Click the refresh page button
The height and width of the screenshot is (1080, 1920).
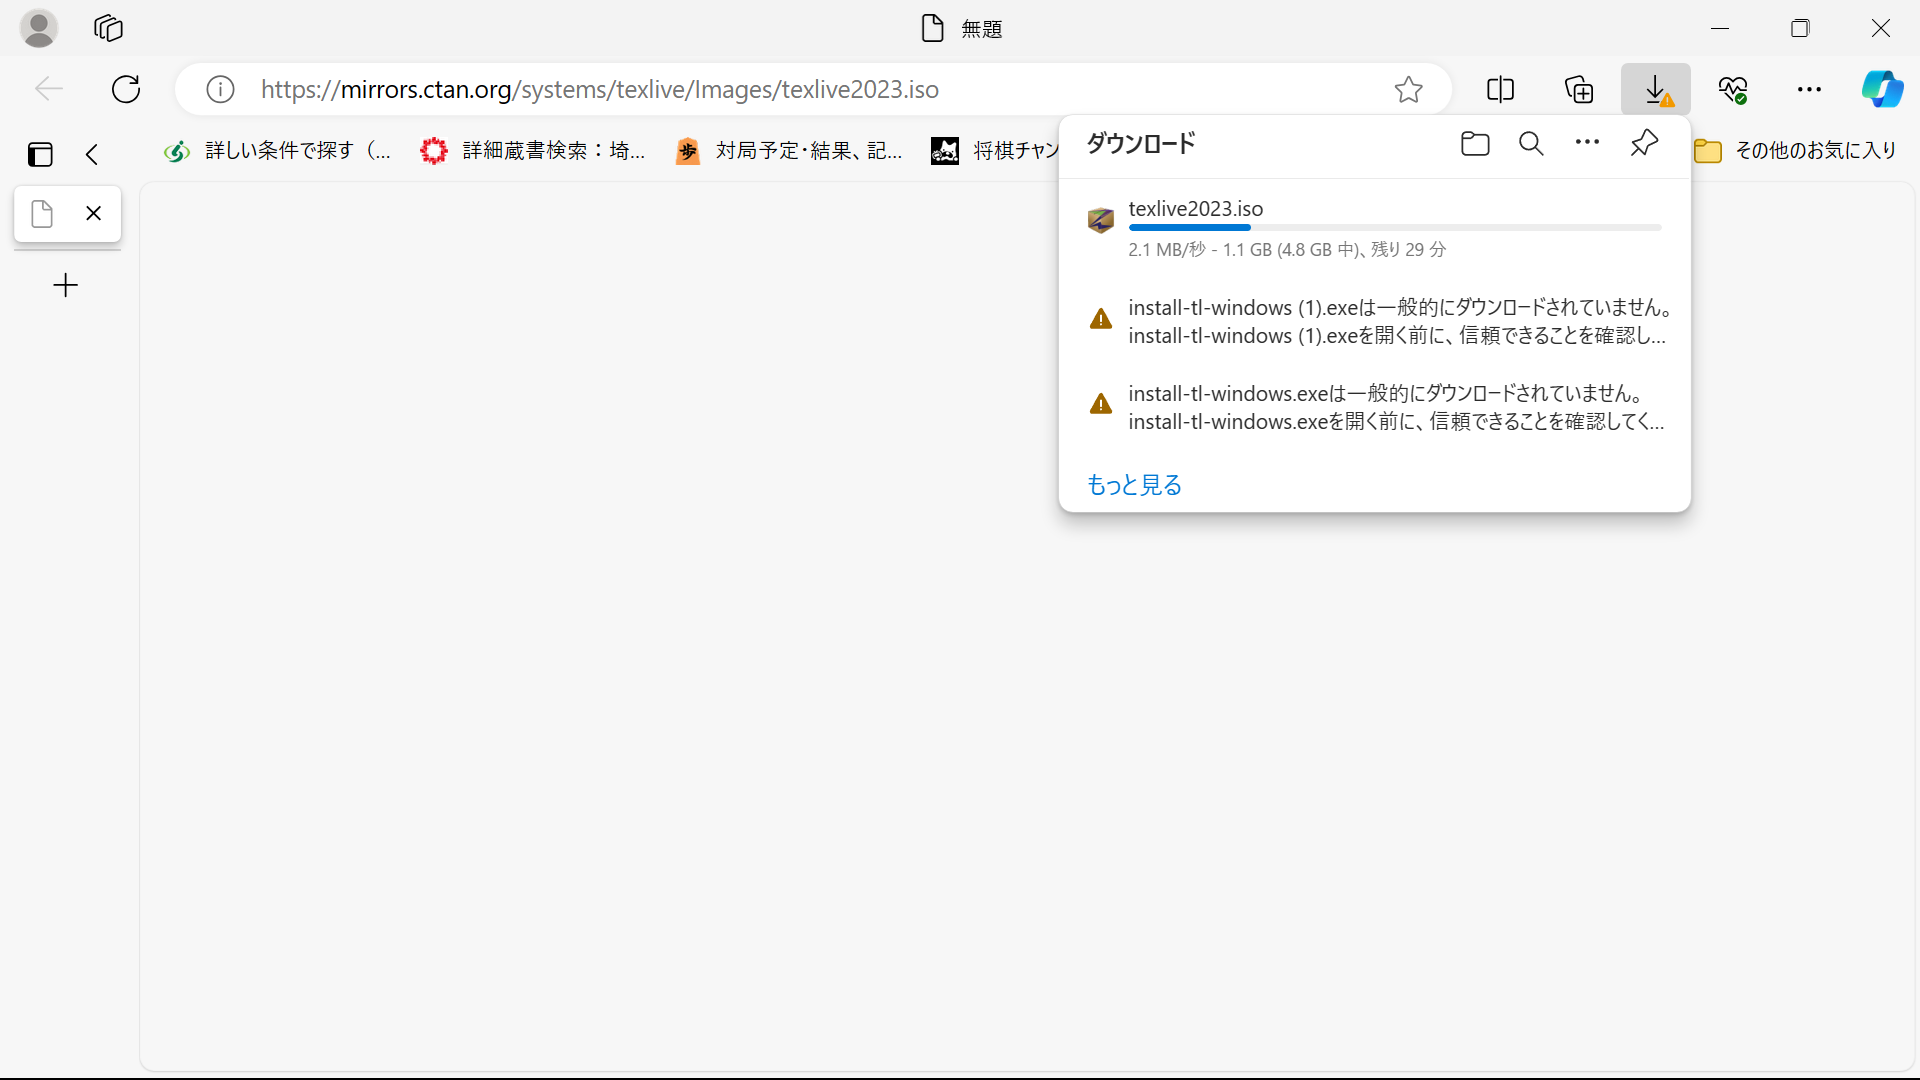tap(126, 89)
